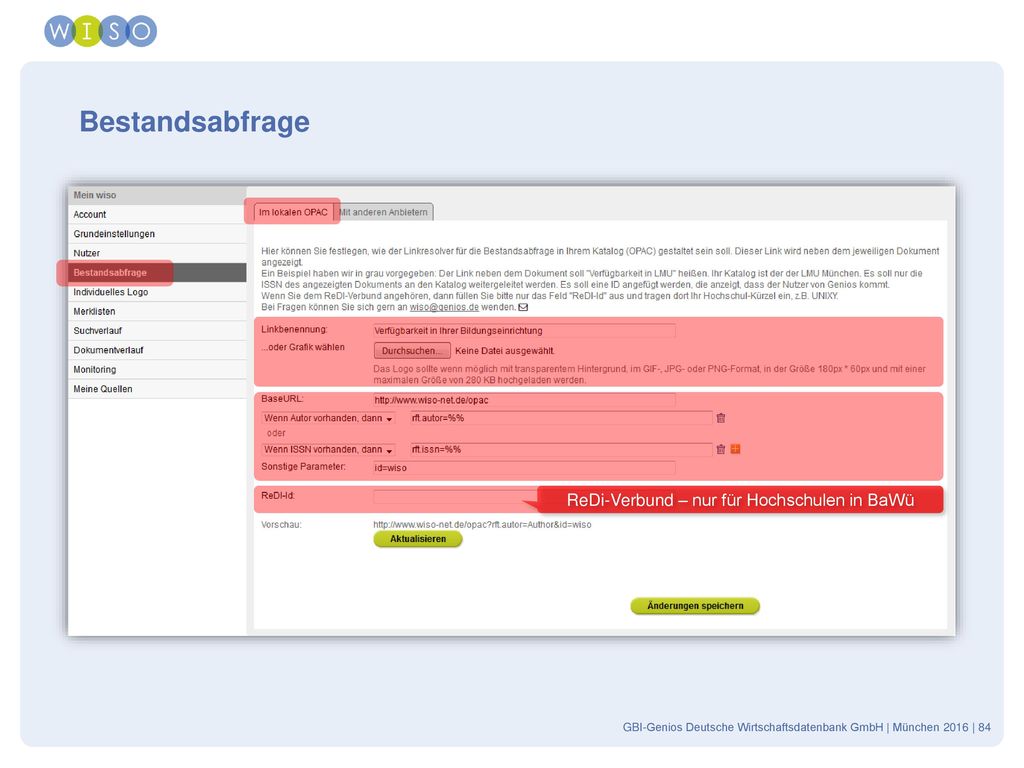Select Bestandsabfrage in the sidebar

(x=157, y=272)
